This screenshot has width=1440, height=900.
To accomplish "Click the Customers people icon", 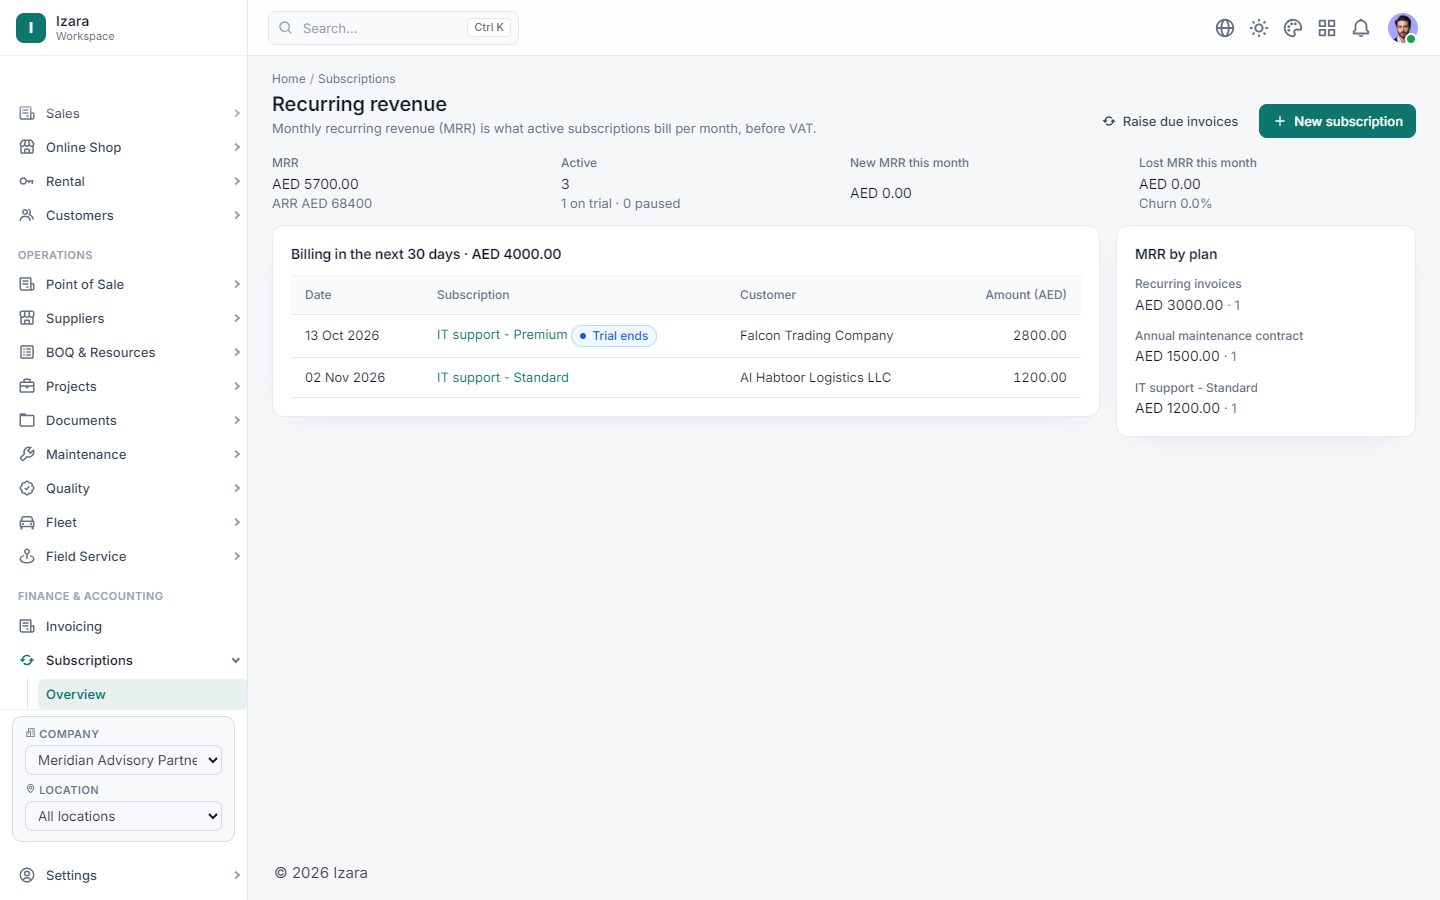I will point(27,215).
